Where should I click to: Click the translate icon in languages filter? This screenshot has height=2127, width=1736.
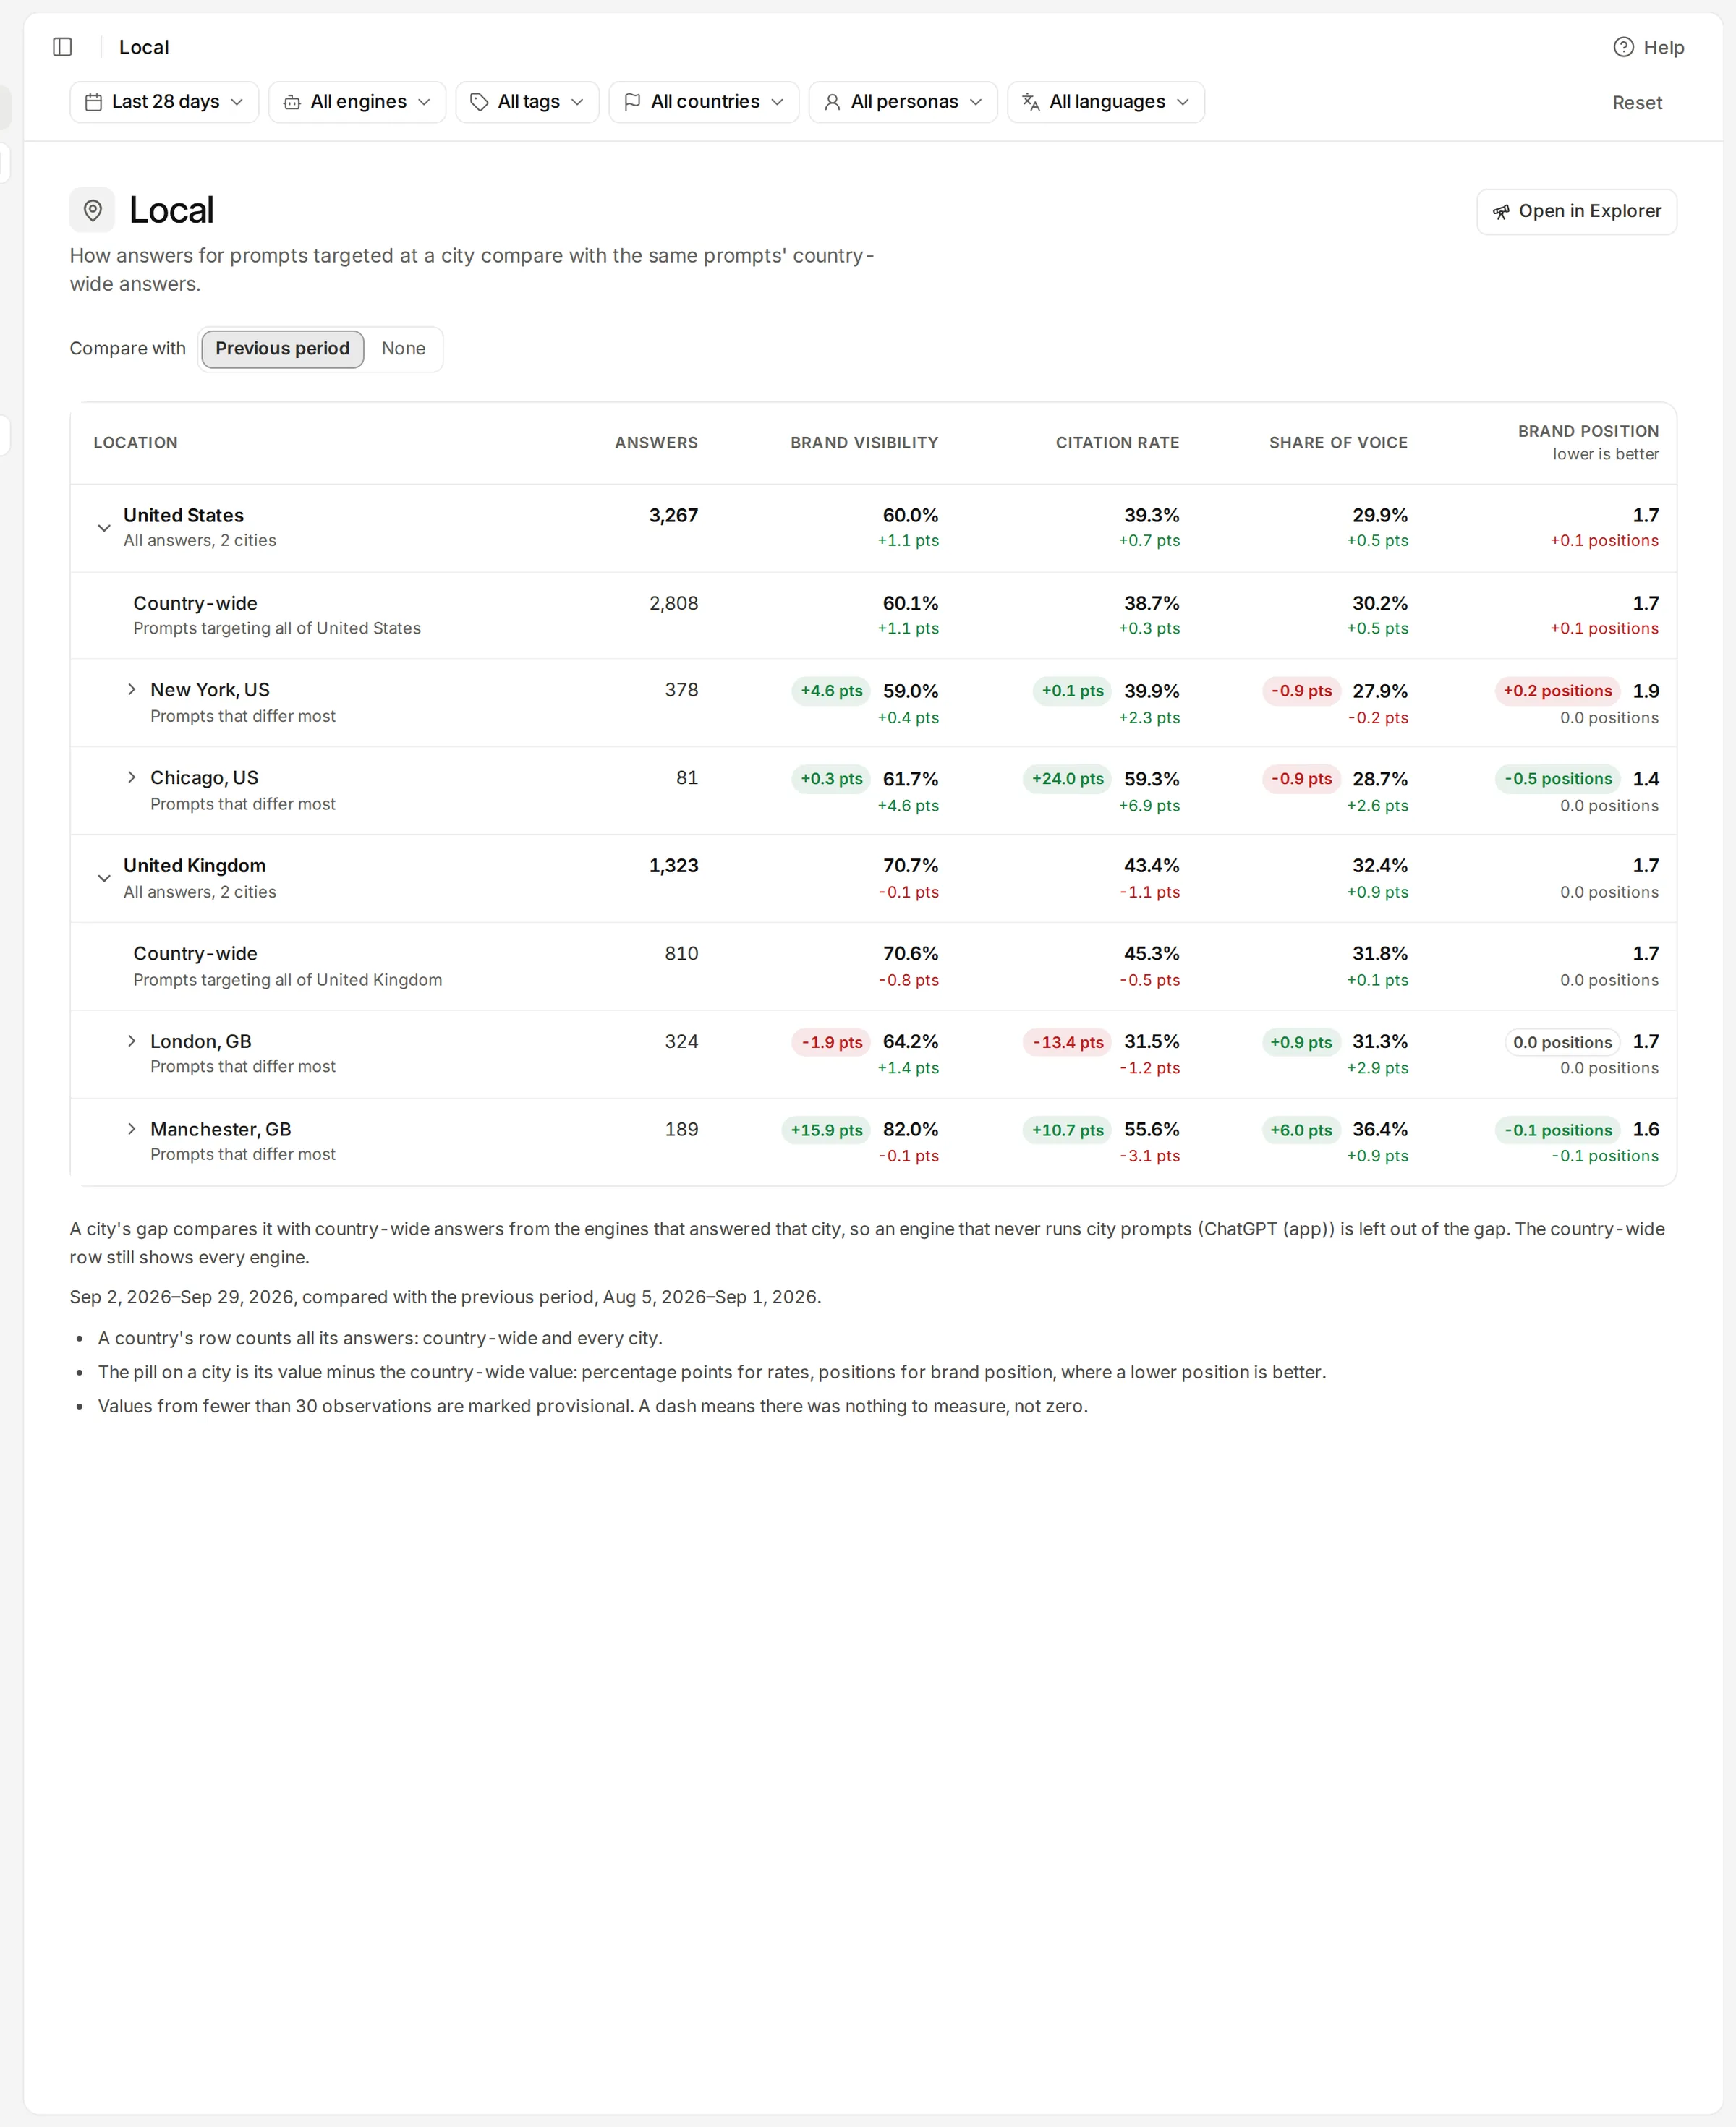pos(1031,102)
